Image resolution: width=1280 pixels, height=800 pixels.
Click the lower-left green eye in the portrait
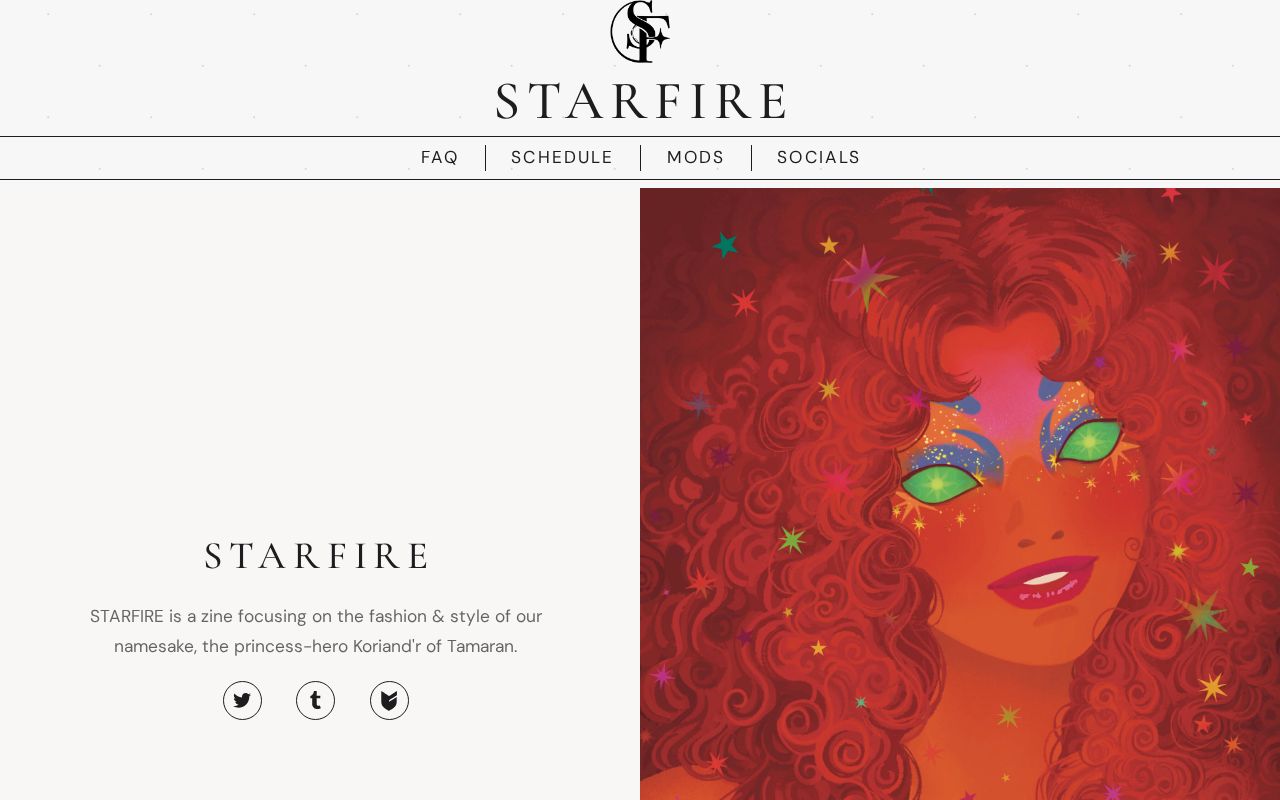pos(940,485)
